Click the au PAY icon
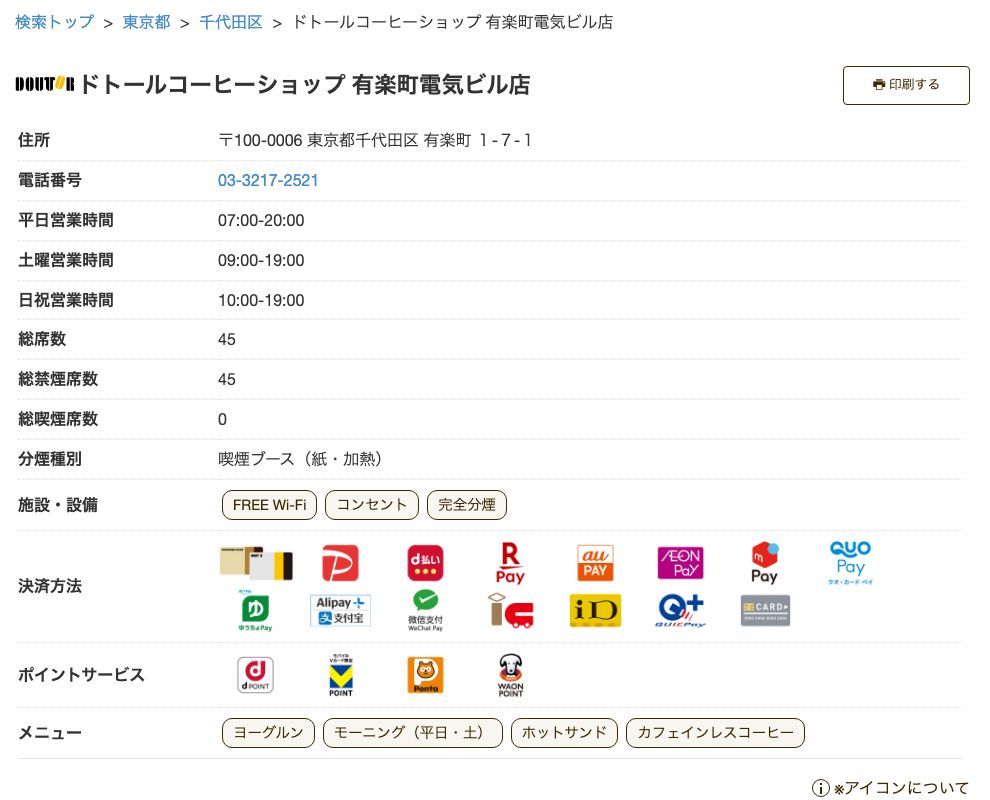 595,563
